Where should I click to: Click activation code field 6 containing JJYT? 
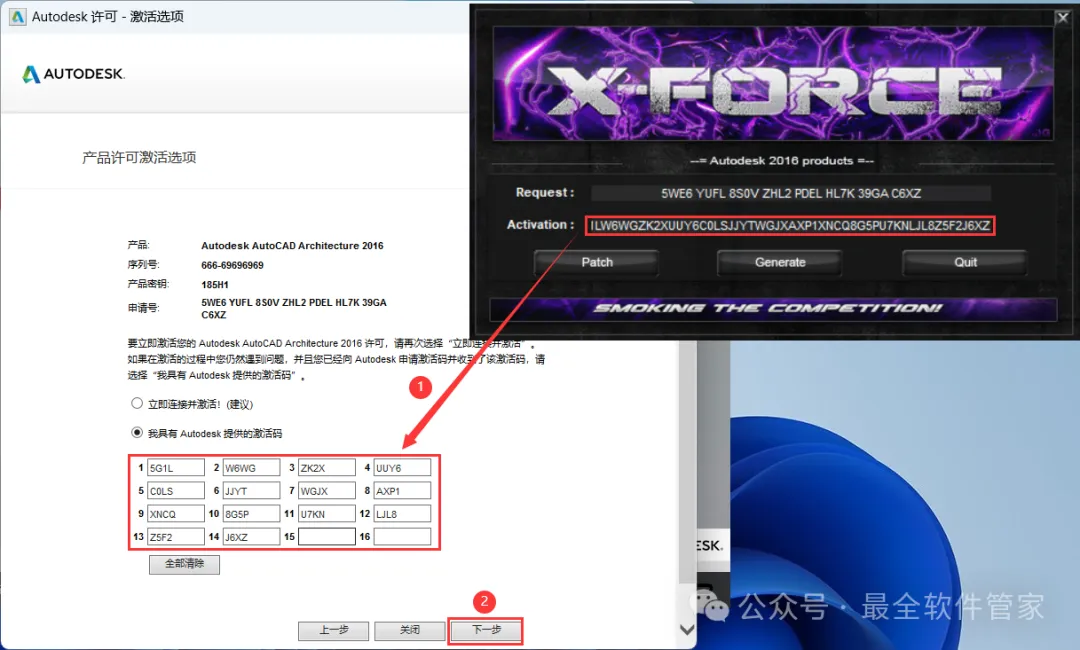pyautogui.click(x=251, y=490)
